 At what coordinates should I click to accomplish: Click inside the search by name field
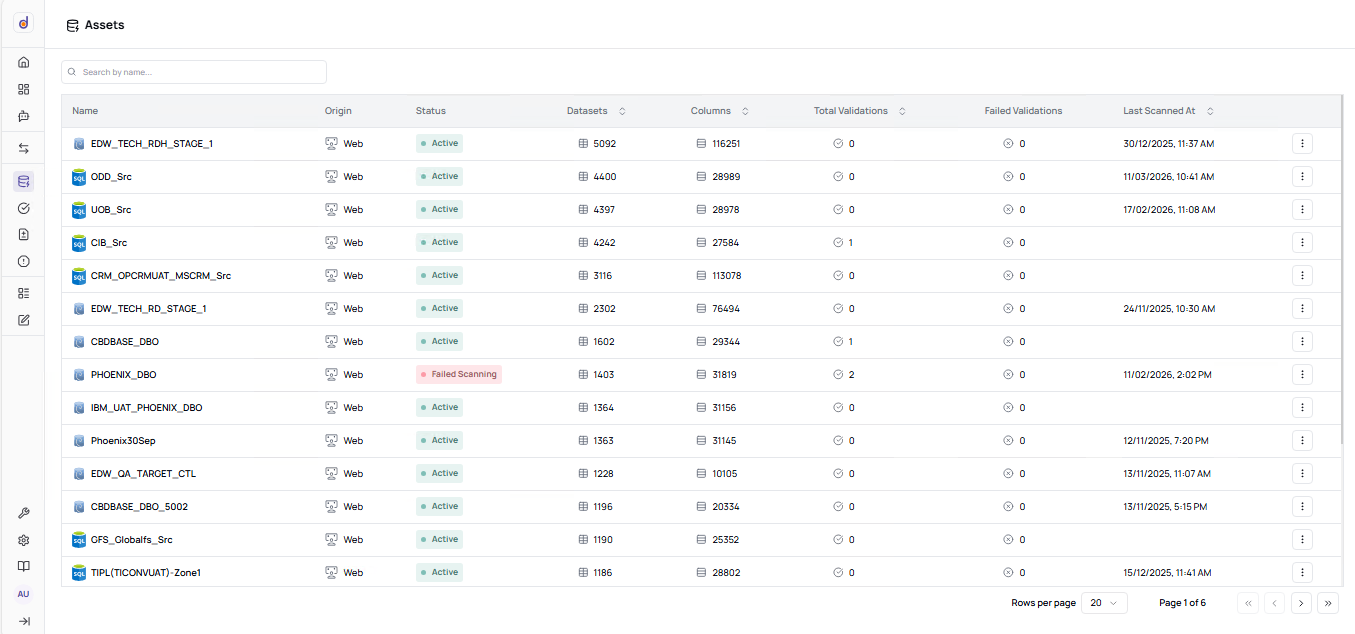(193, 71)
